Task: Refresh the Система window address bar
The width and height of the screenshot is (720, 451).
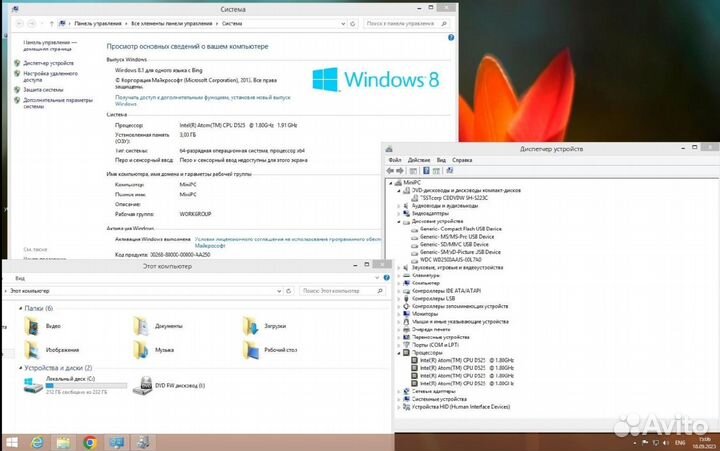Action: pyautogui.click(x=353, y=23)
